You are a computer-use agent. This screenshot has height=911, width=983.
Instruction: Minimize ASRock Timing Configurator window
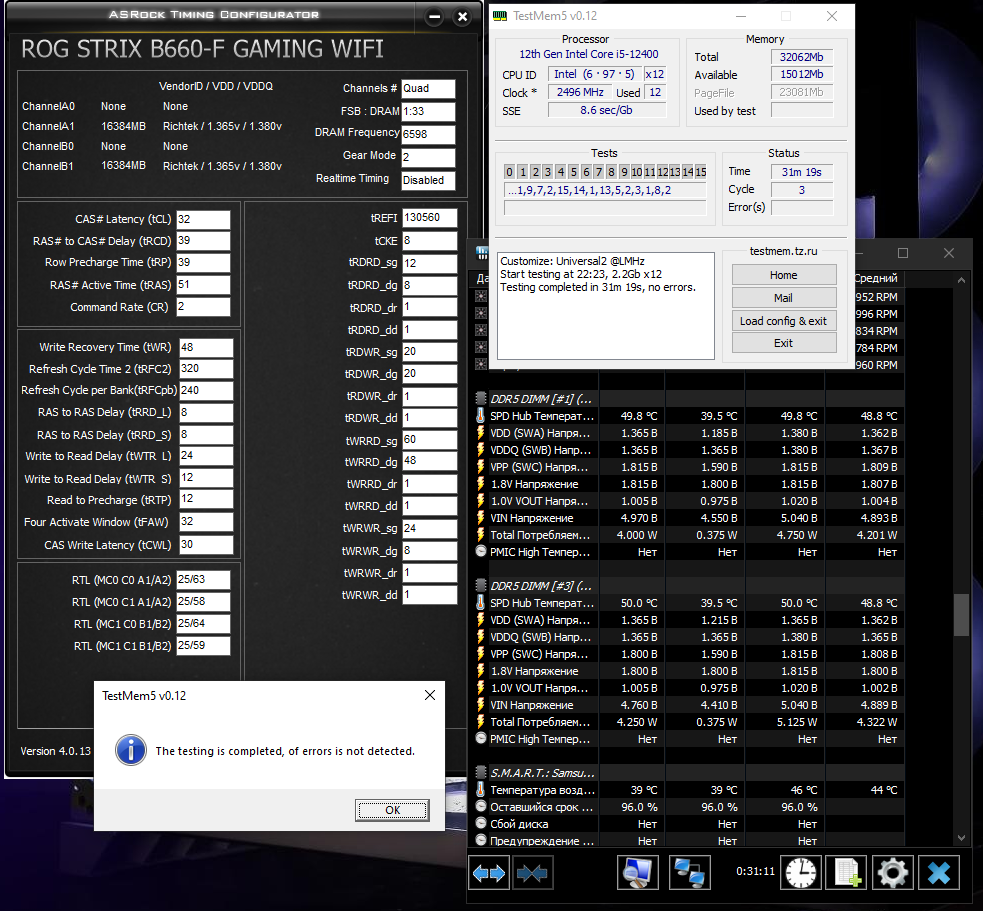click(434, 17)
